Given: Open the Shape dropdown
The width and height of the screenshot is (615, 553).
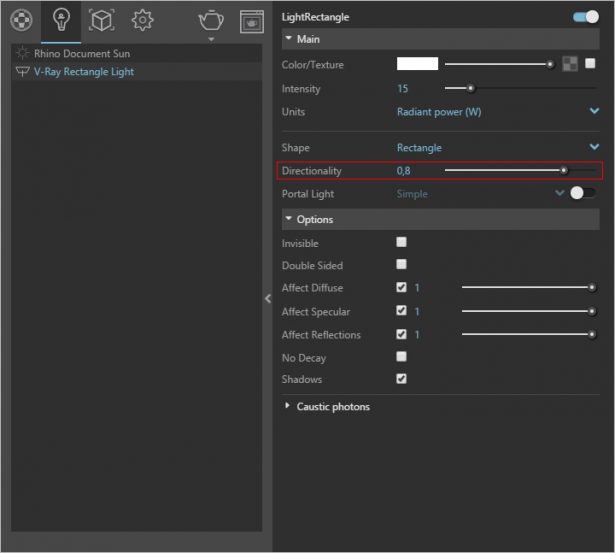Looking at the screenshot, I should click(x=498, y=147).
